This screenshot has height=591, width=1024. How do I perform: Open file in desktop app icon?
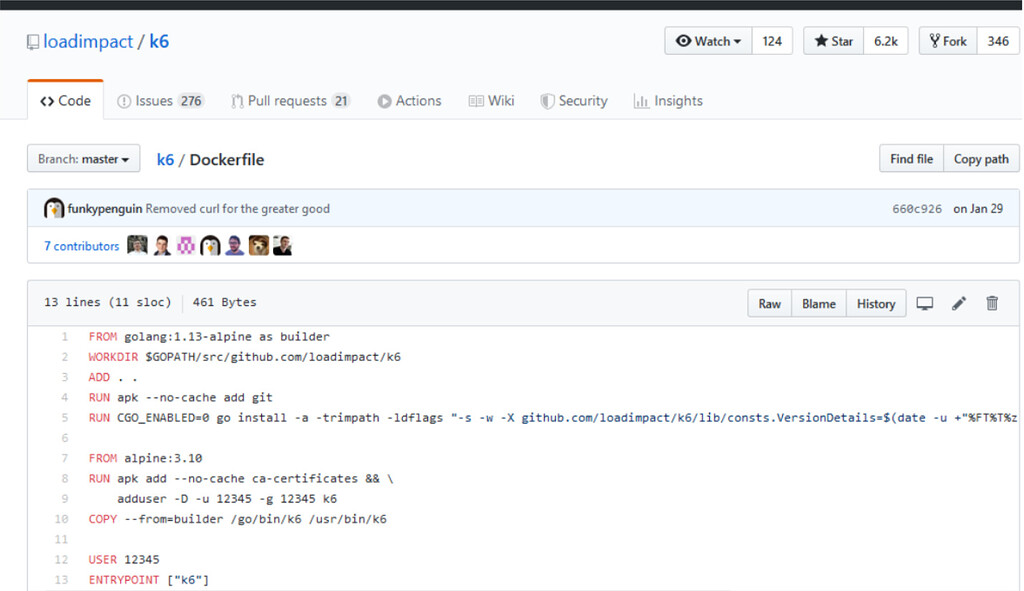tap(924, 304)
